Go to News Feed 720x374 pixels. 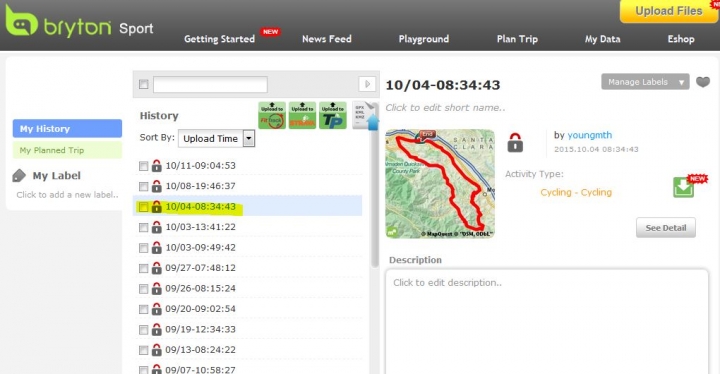tap(327, 39)
